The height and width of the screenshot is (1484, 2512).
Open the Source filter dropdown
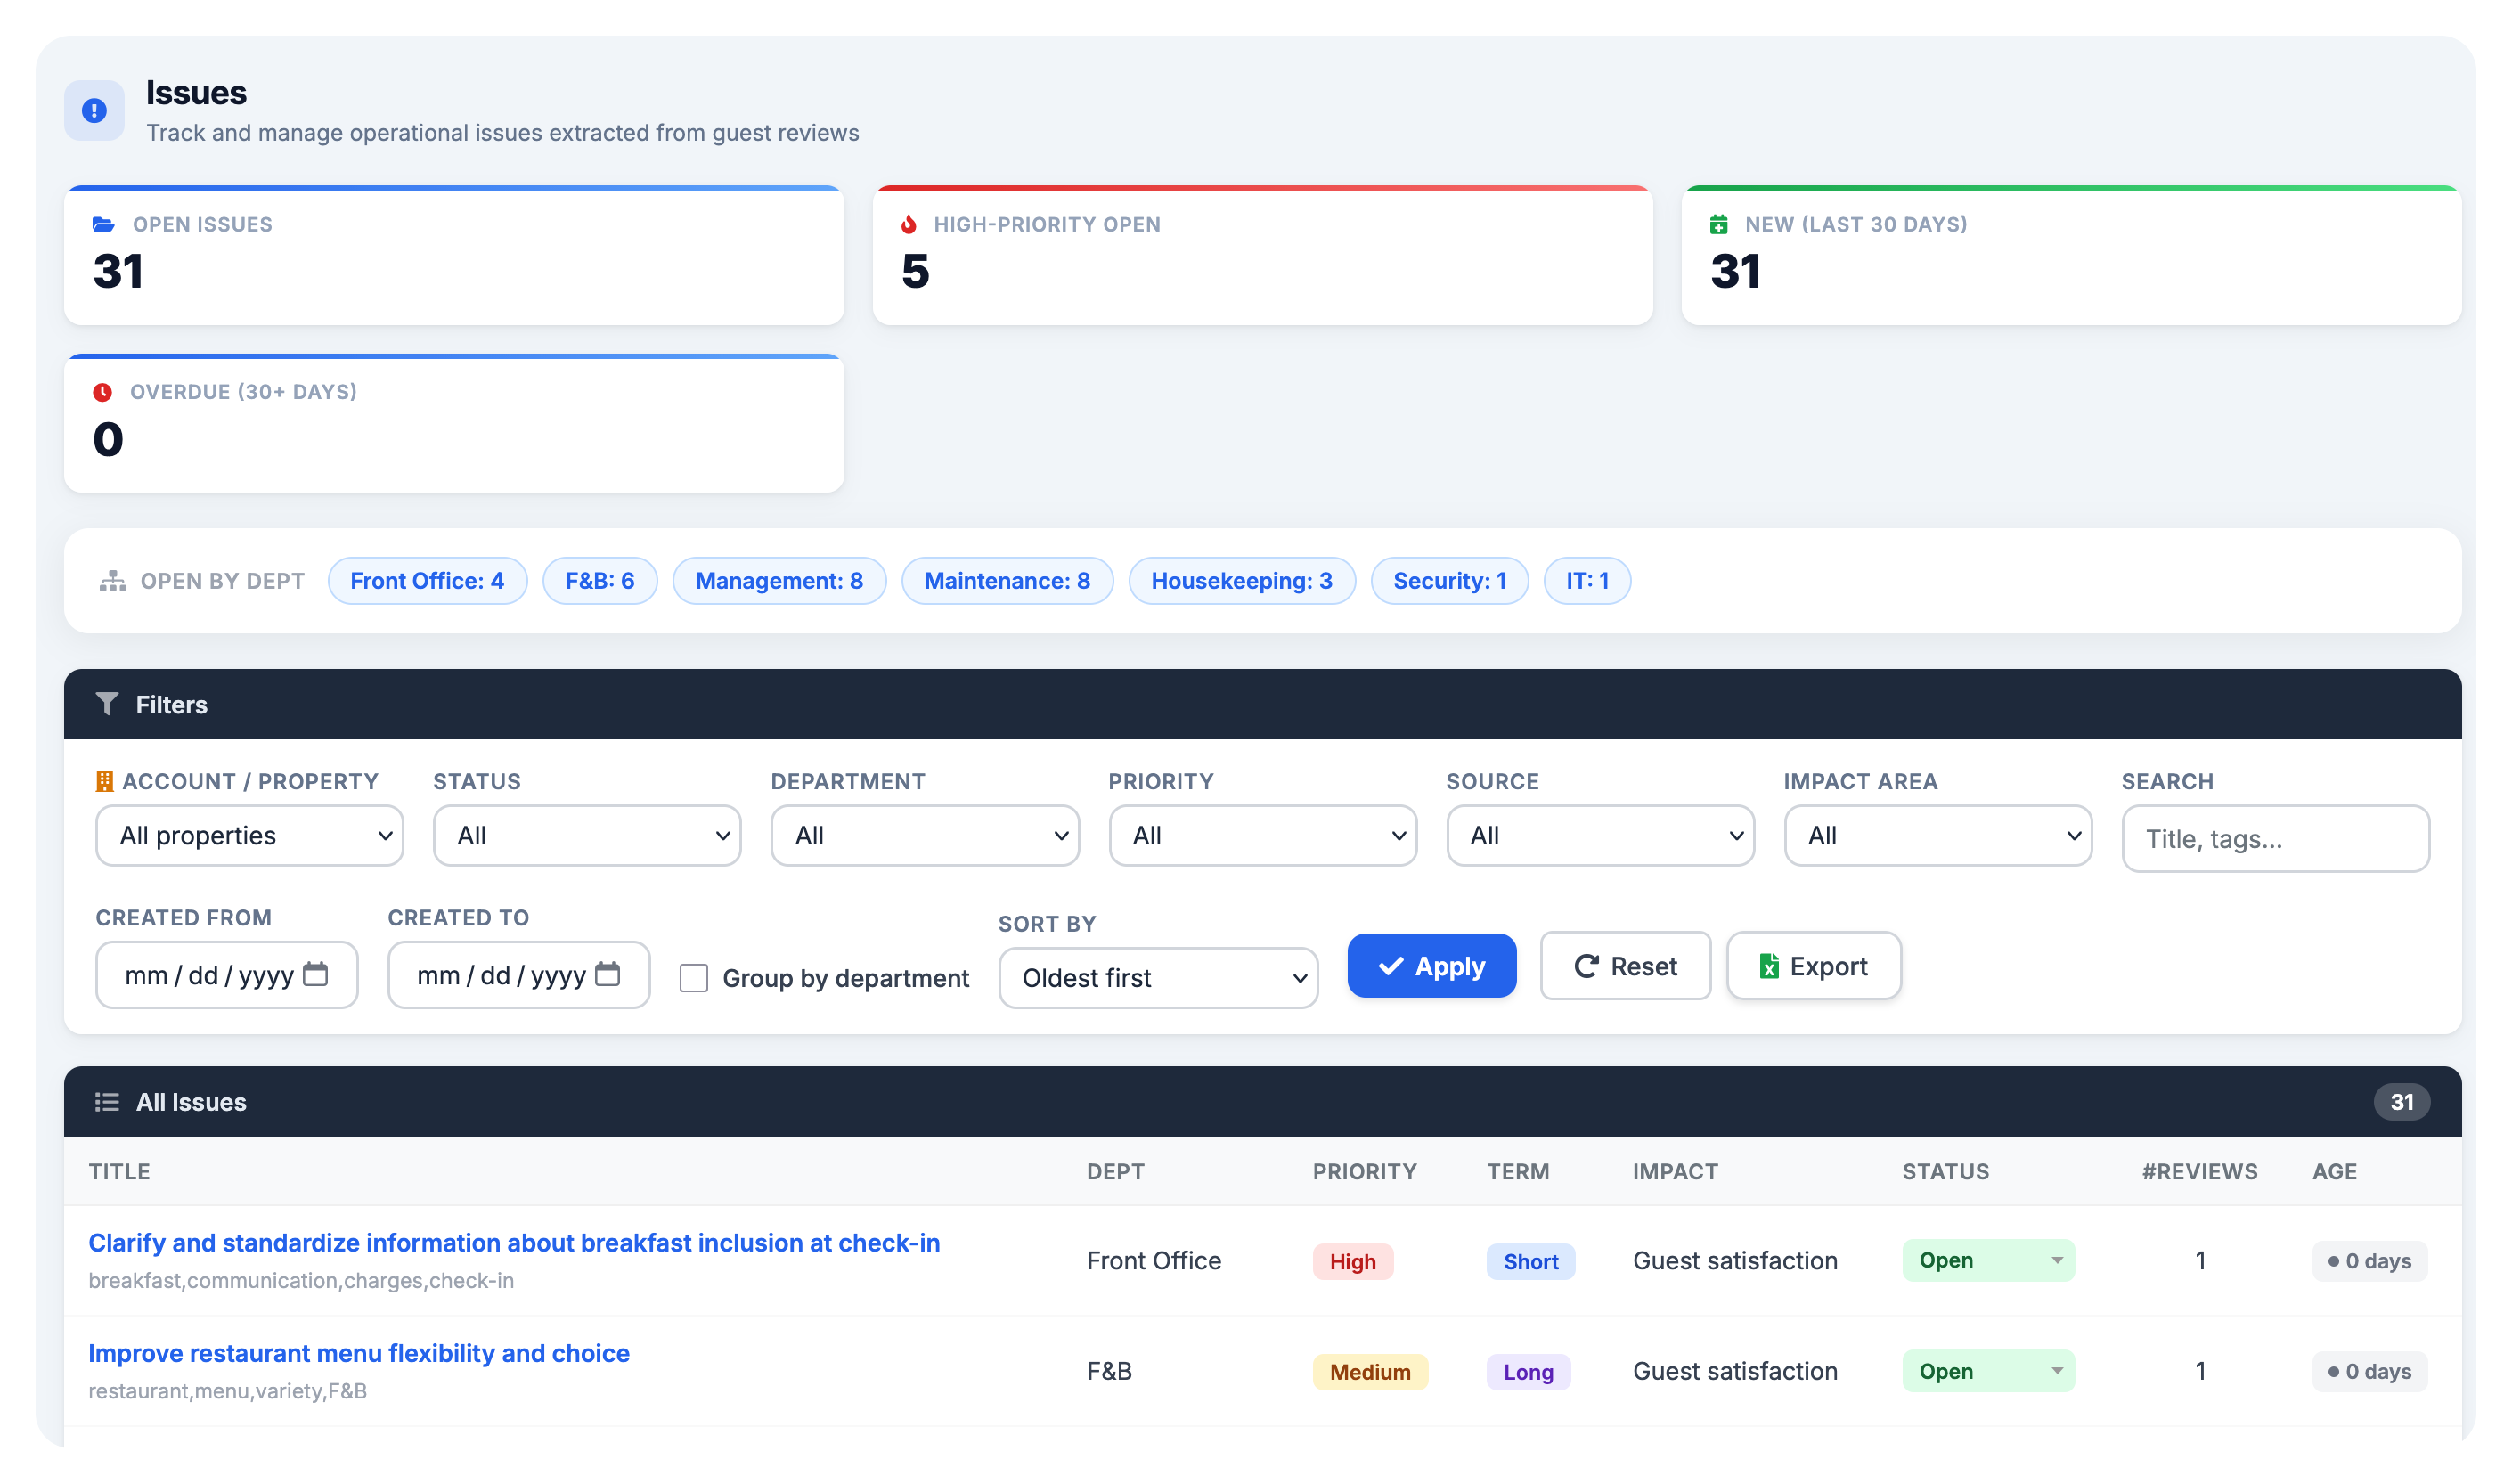click(1600, 836)
